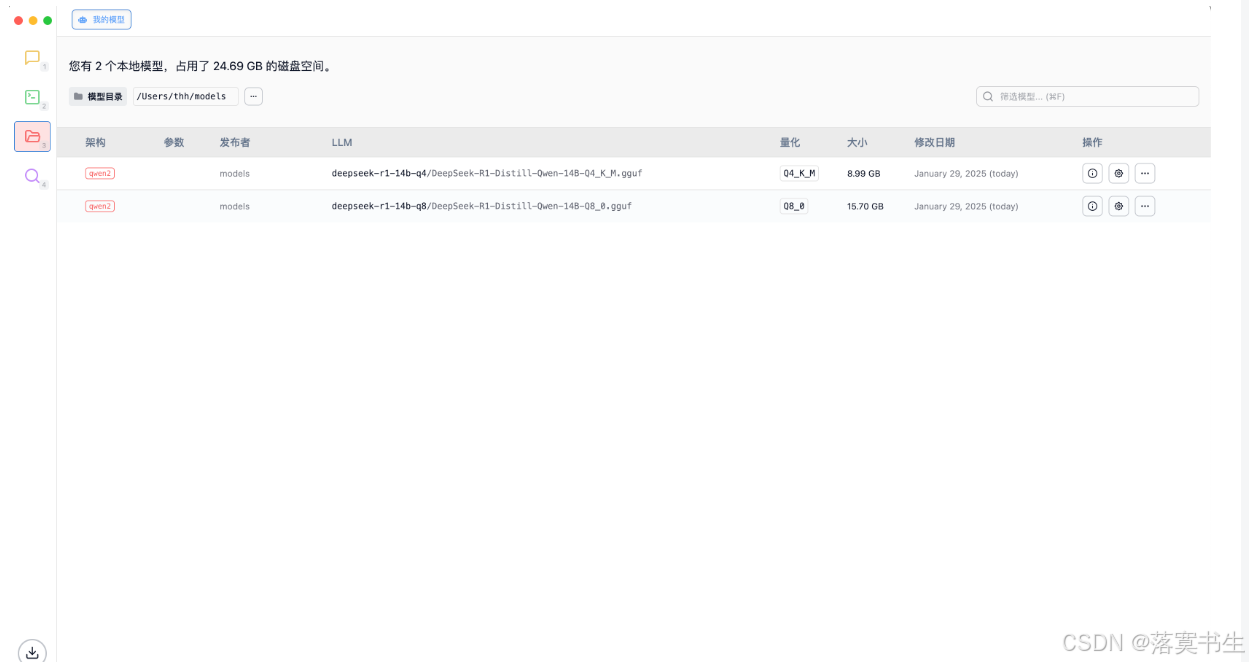Screen dimensions: 1249x662
Task: Click the local models disk usage summary text
Action: (200, 66)
